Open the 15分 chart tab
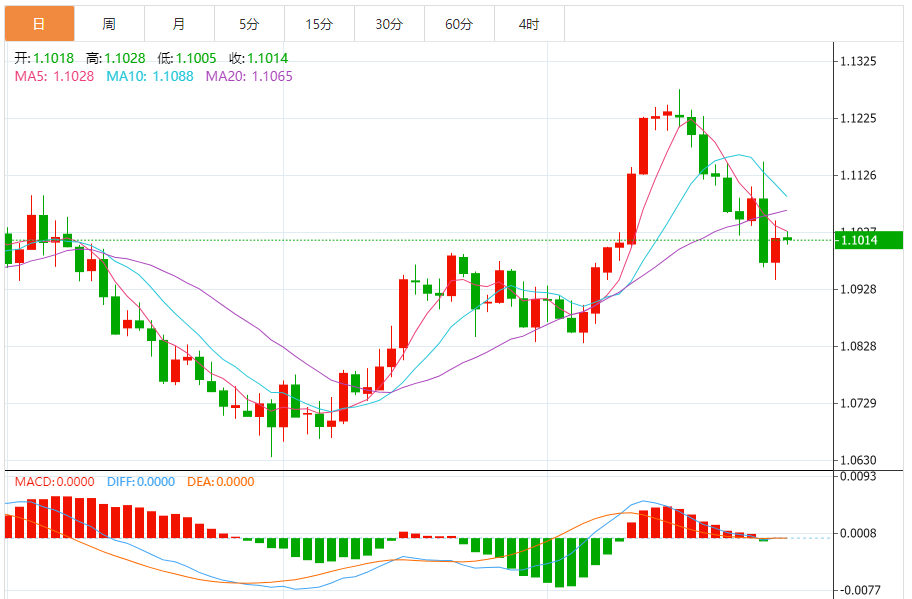This screenshot has height=599, width=912. point(319,24)
